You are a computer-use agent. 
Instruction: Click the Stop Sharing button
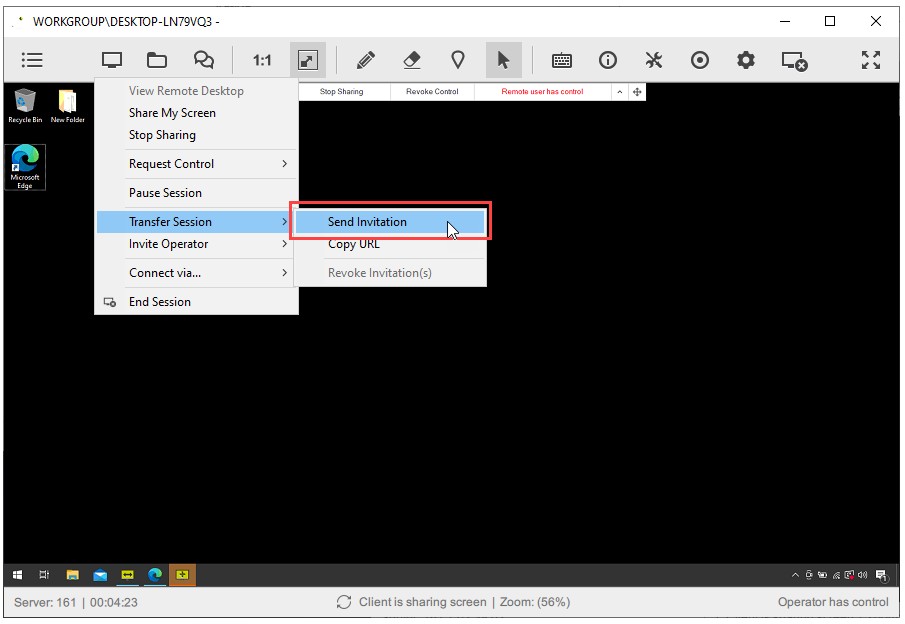(x=344, y=90)
